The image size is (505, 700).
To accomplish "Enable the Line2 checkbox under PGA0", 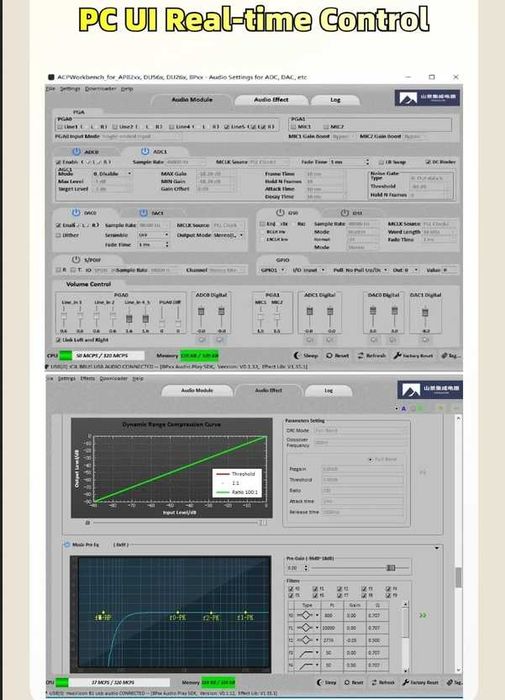I will (x=115, y=127).
